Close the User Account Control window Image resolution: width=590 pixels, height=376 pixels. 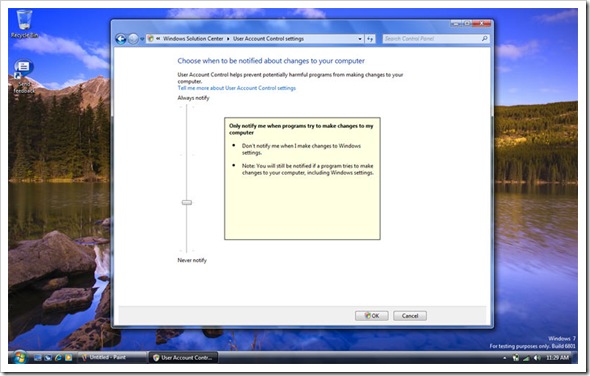coord(482,24)
